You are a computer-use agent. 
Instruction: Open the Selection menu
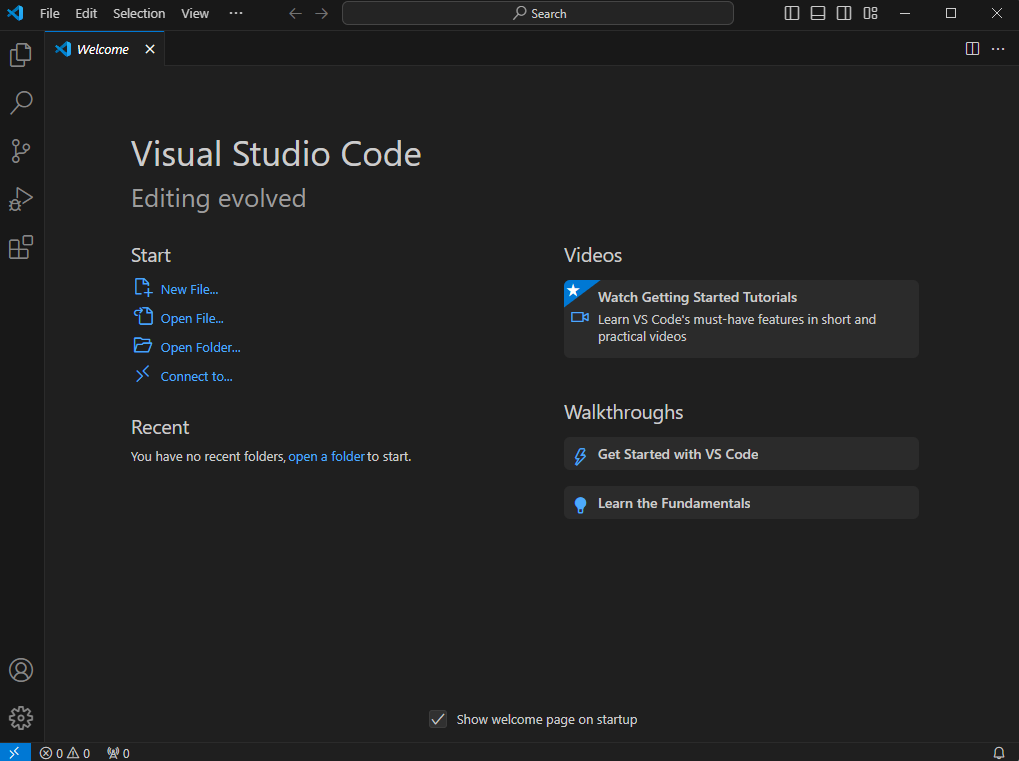tap(139, 14)
